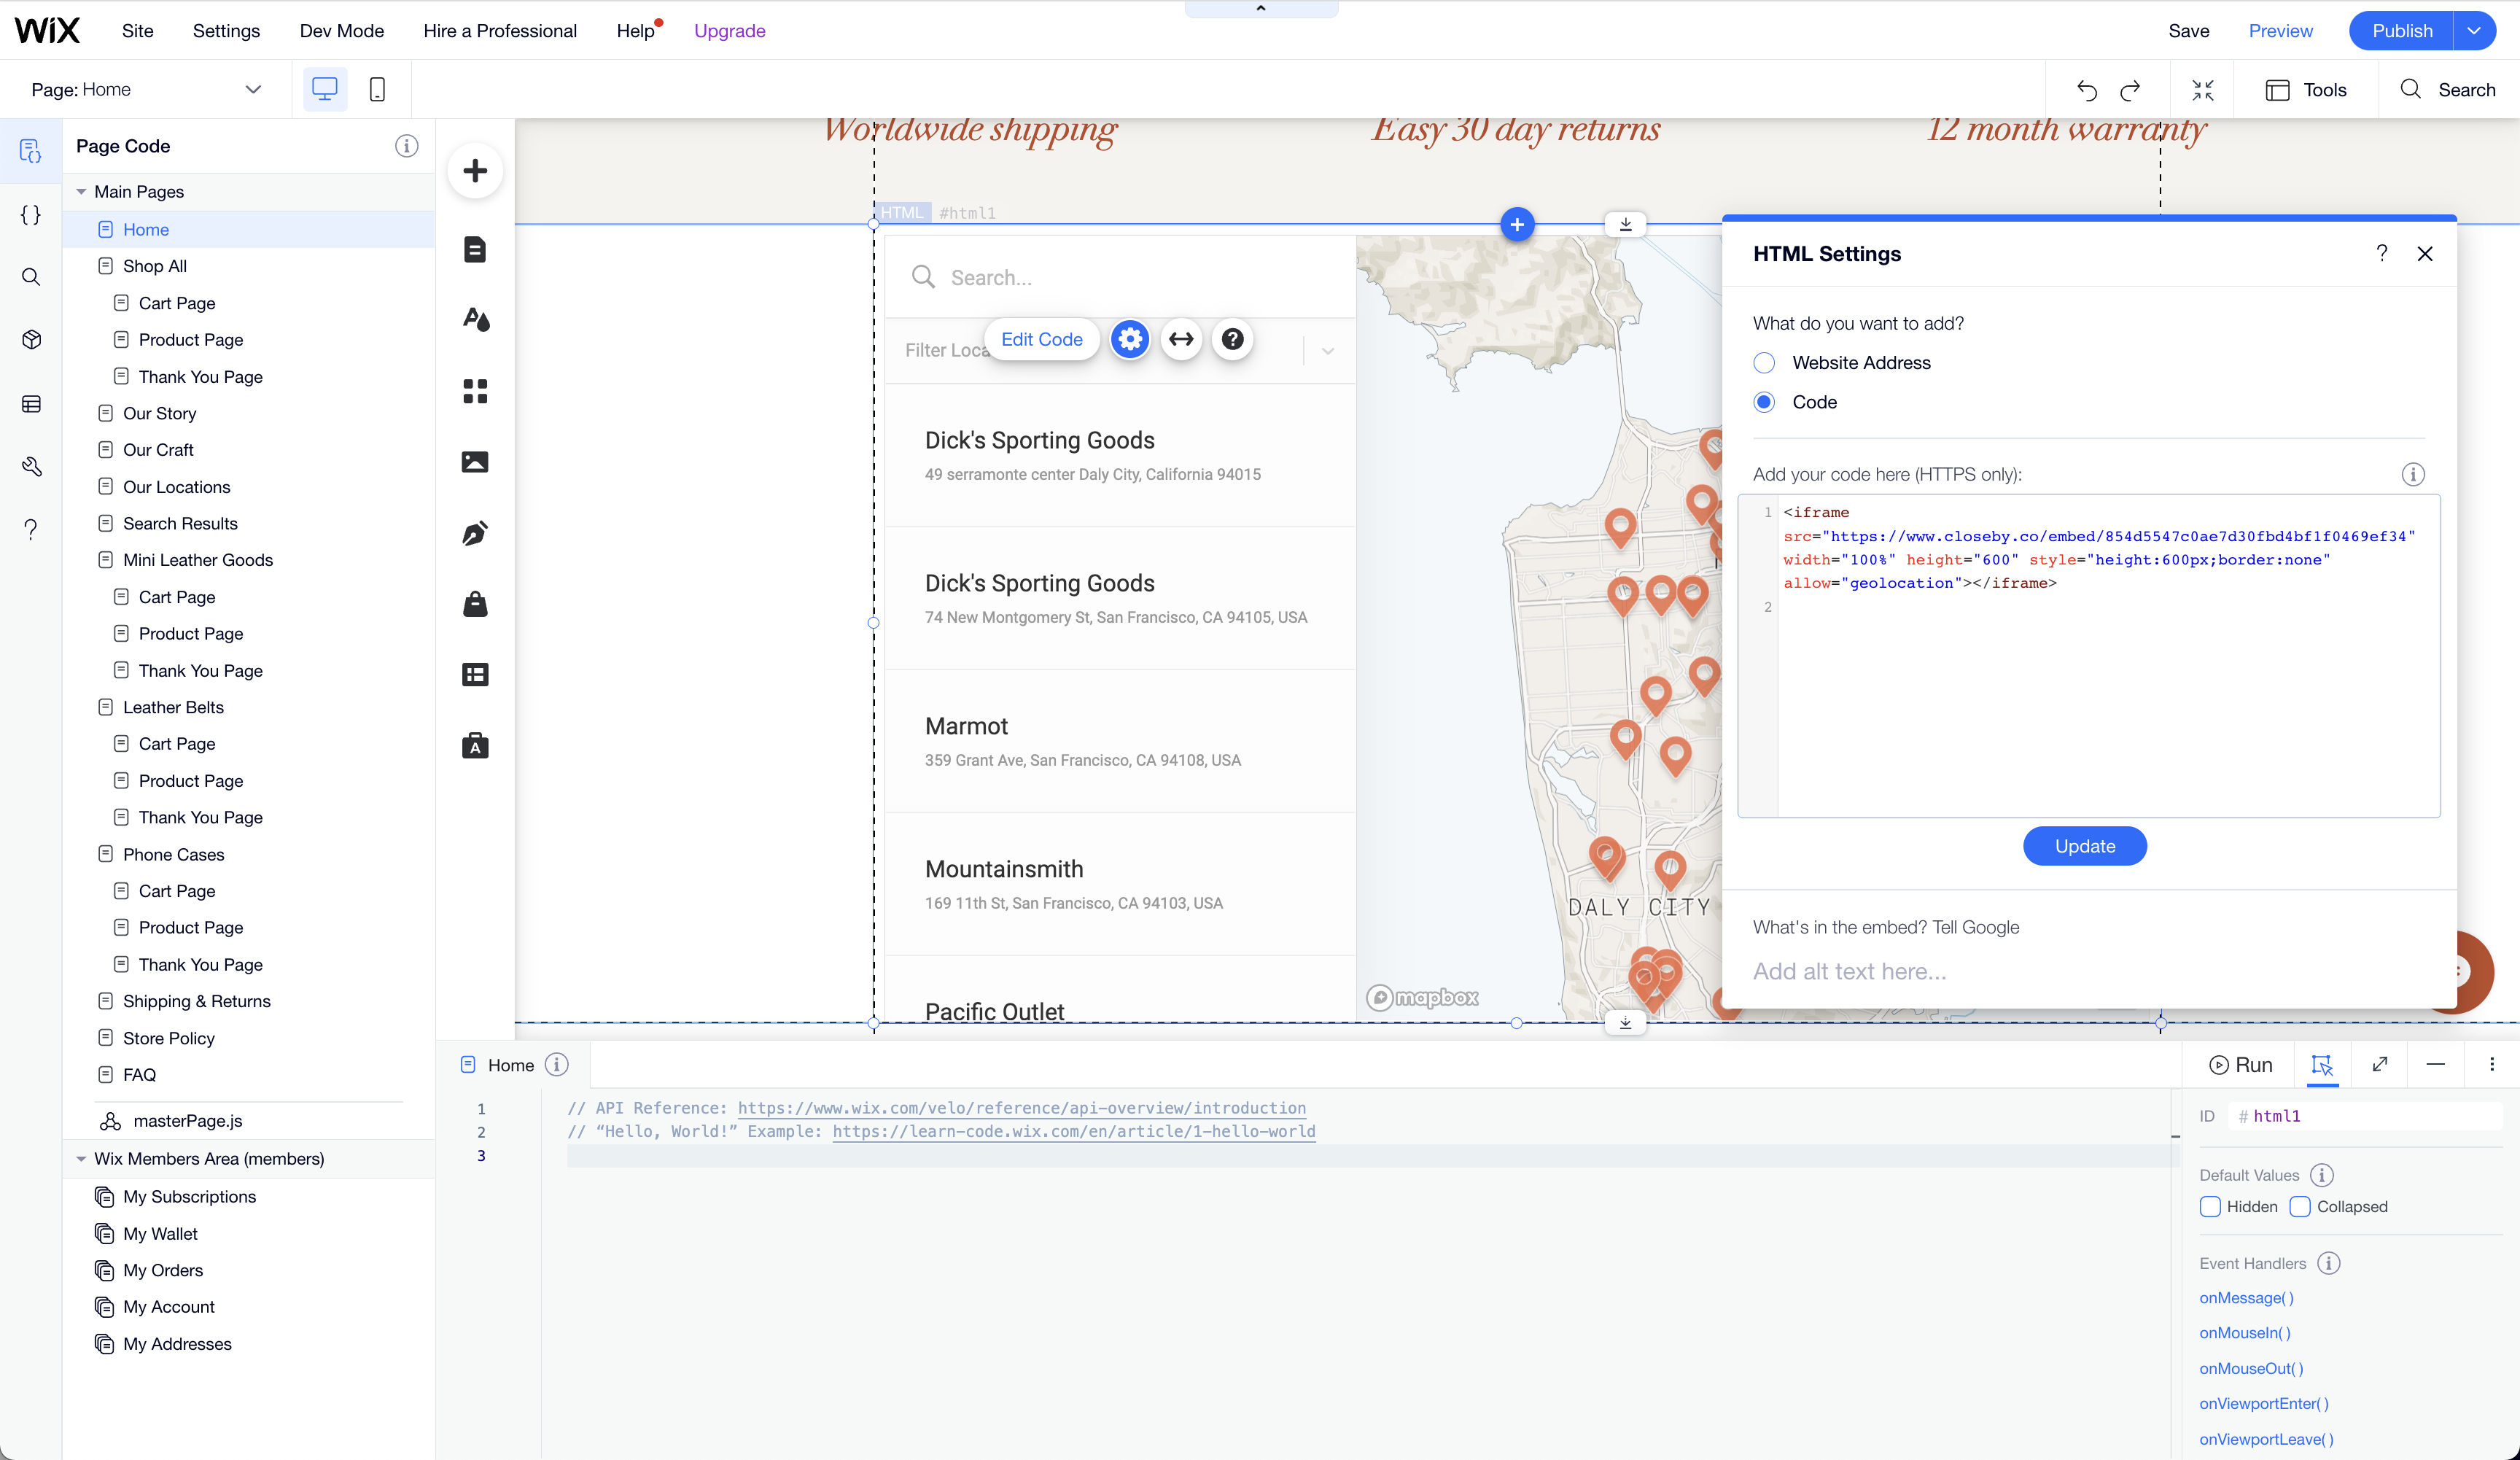
Task: Click the Edit Code button
Action: (x=1041, y=339)
